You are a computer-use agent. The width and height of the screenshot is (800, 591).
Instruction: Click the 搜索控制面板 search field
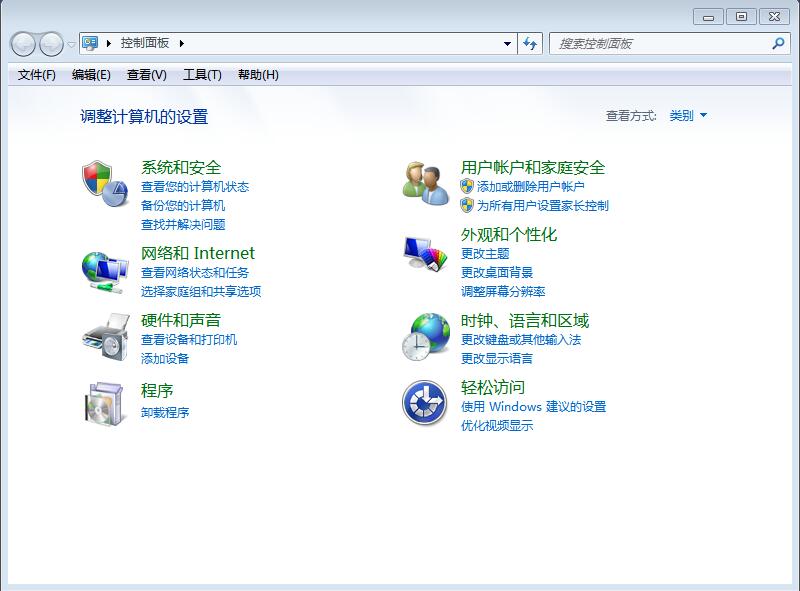660,44
